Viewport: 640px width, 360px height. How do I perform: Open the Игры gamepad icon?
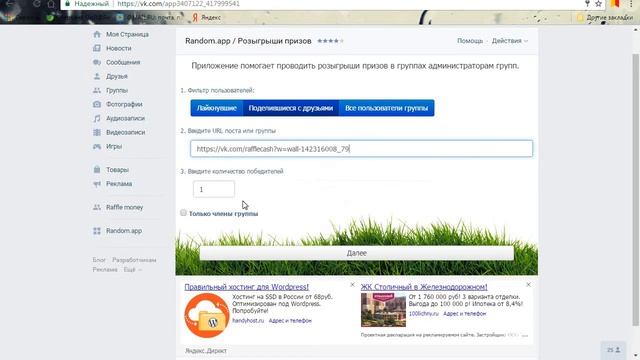[x=97, y=147]
